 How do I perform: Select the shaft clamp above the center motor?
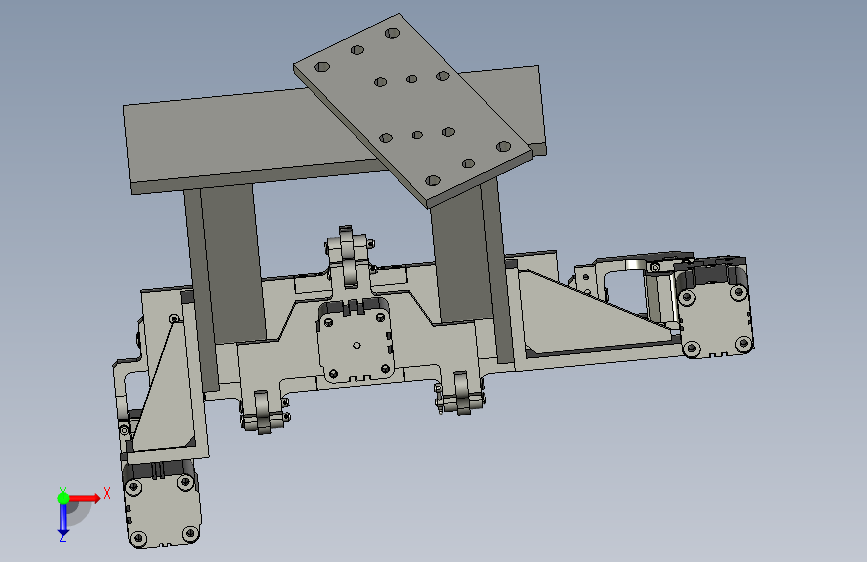[x=349, y=256]
